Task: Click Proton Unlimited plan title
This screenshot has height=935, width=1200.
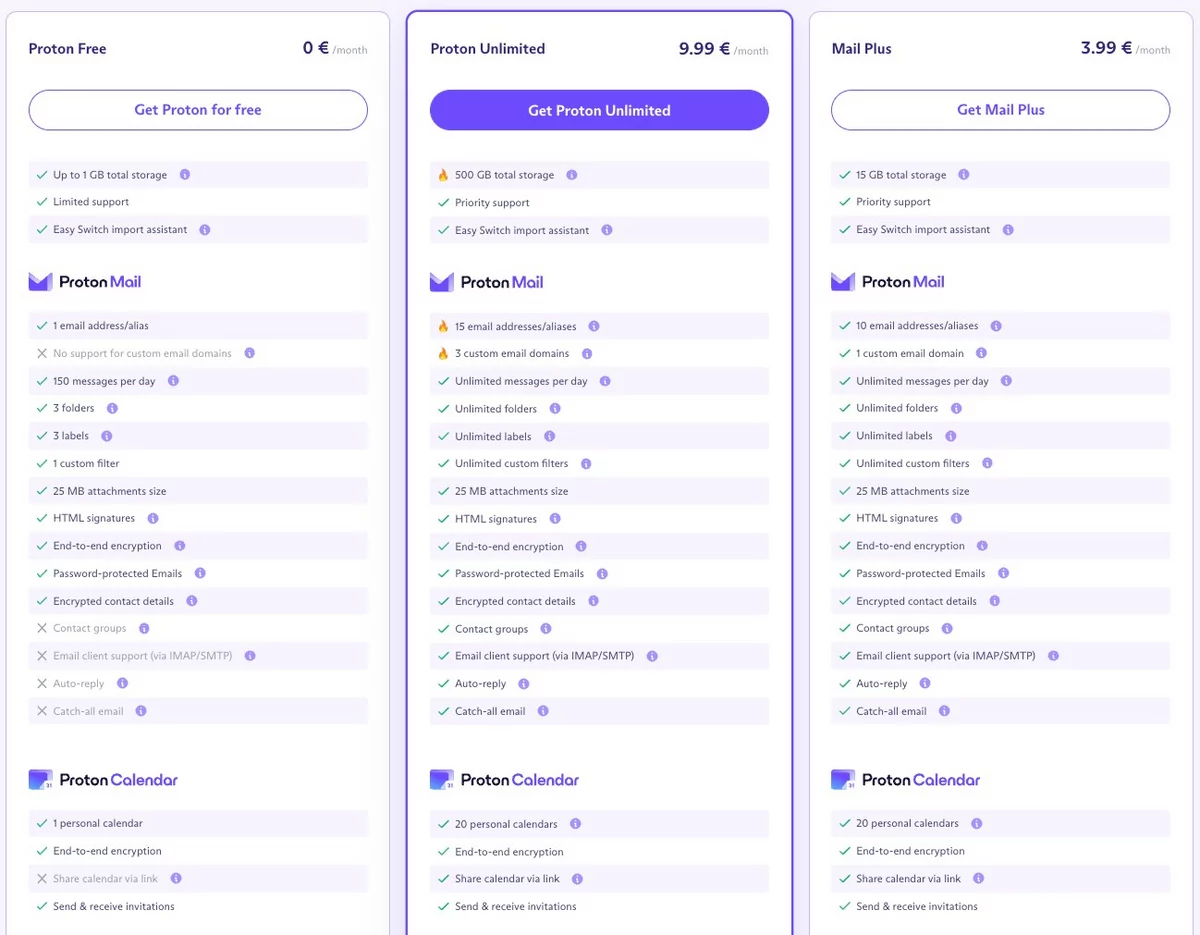Action: click(487, 48)
